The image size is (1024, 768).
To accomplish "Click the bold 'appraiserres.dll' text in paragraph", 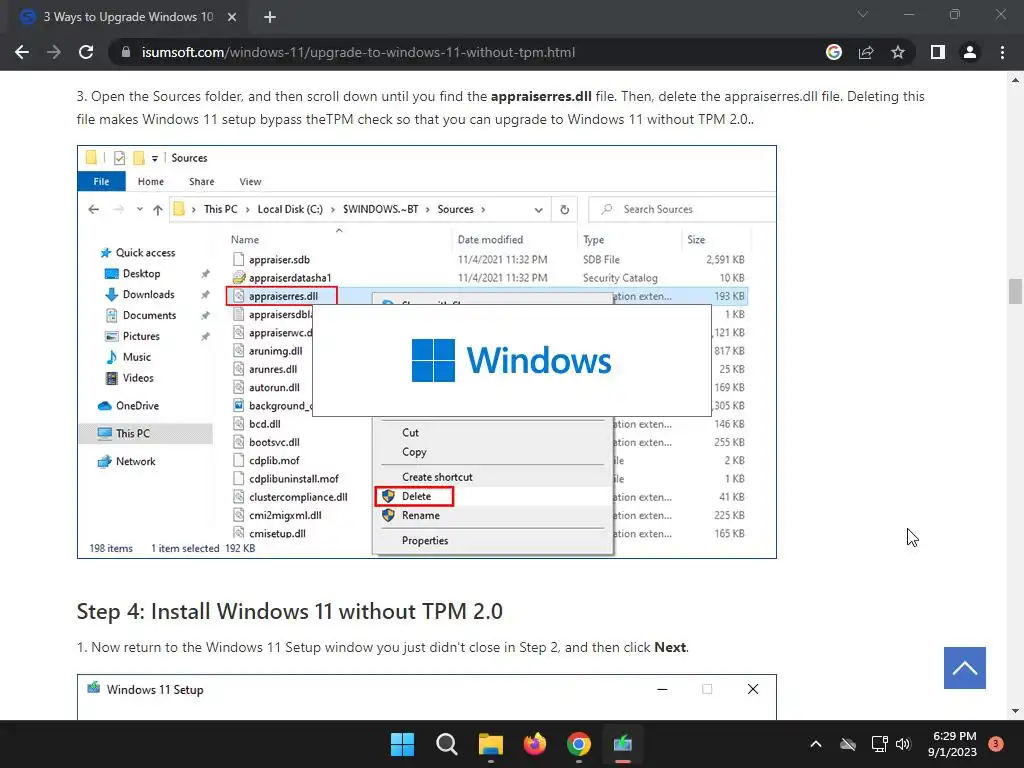I will tap(541, 96).
